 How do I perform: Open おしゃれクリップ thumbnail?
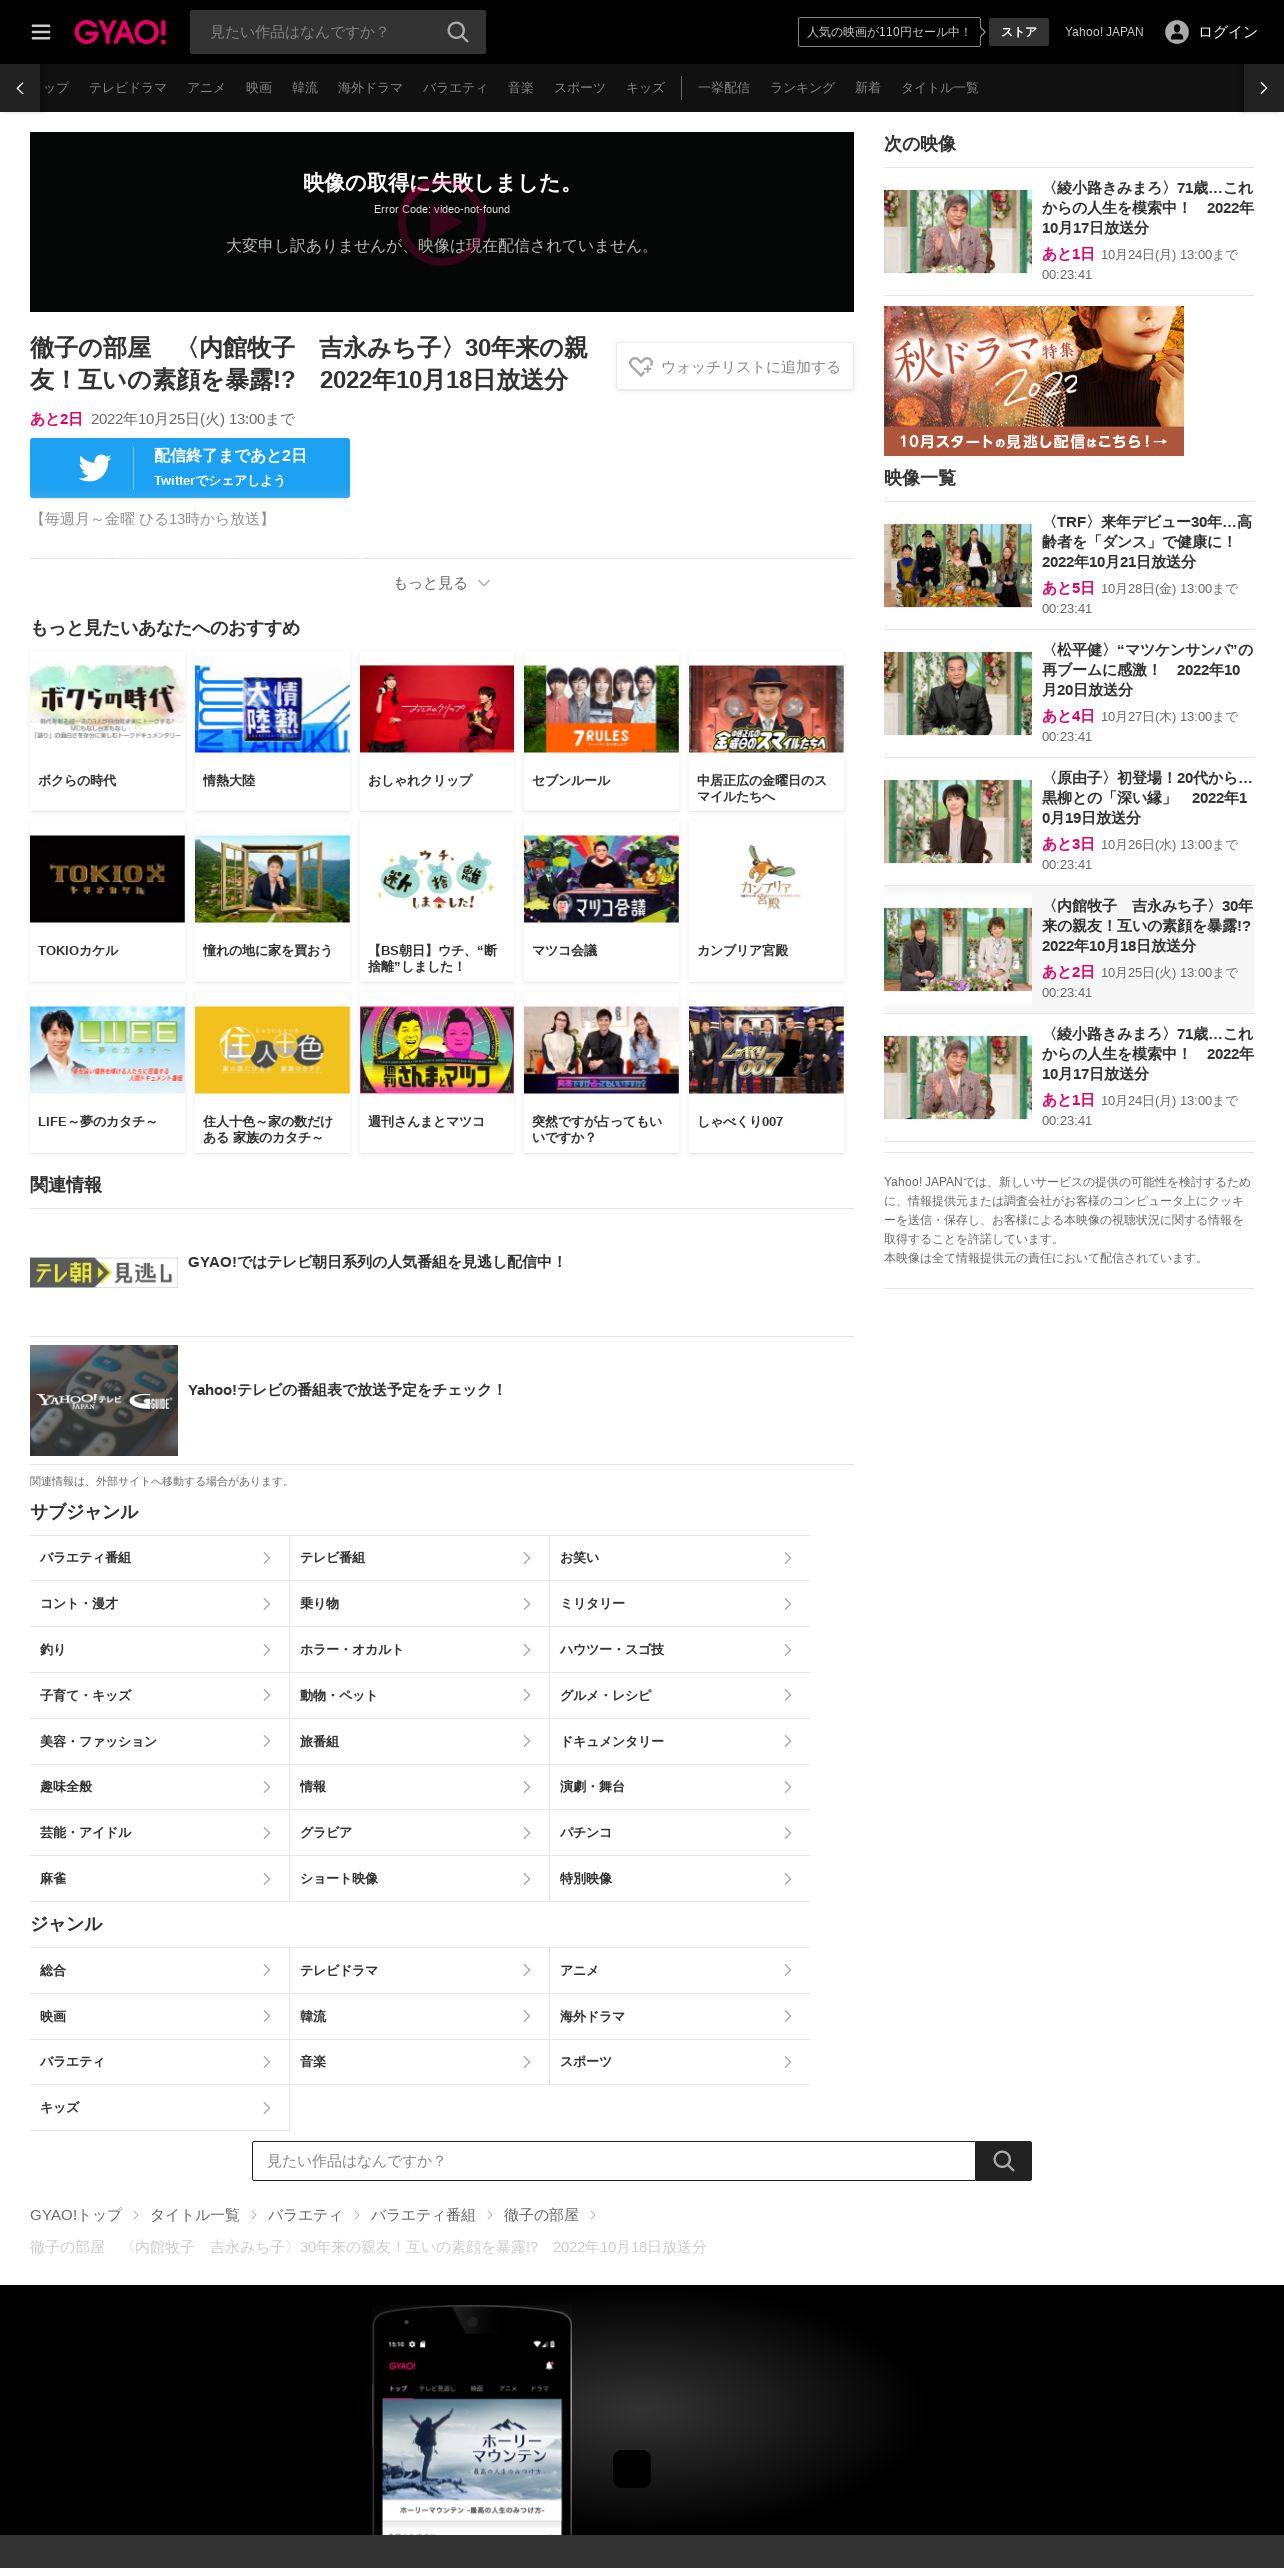[437, 709]
